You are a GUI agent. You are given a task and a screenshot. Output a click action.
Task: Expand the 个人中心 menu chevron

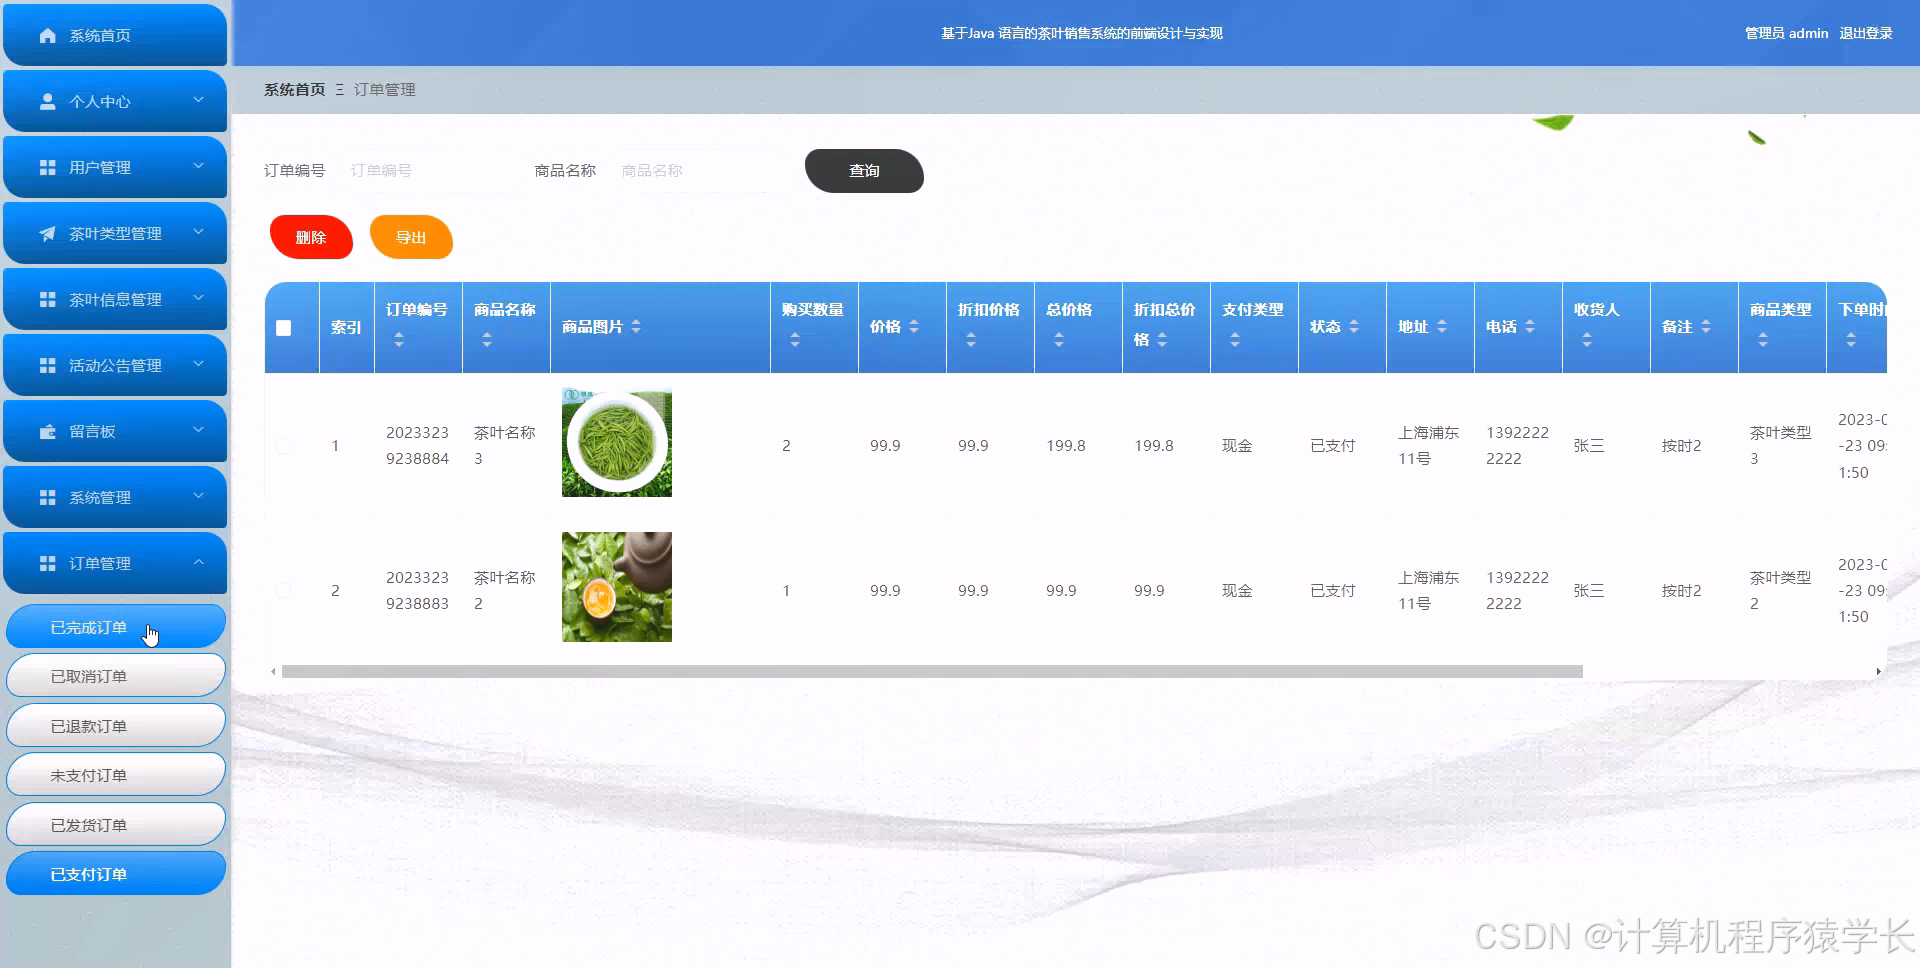198,100
